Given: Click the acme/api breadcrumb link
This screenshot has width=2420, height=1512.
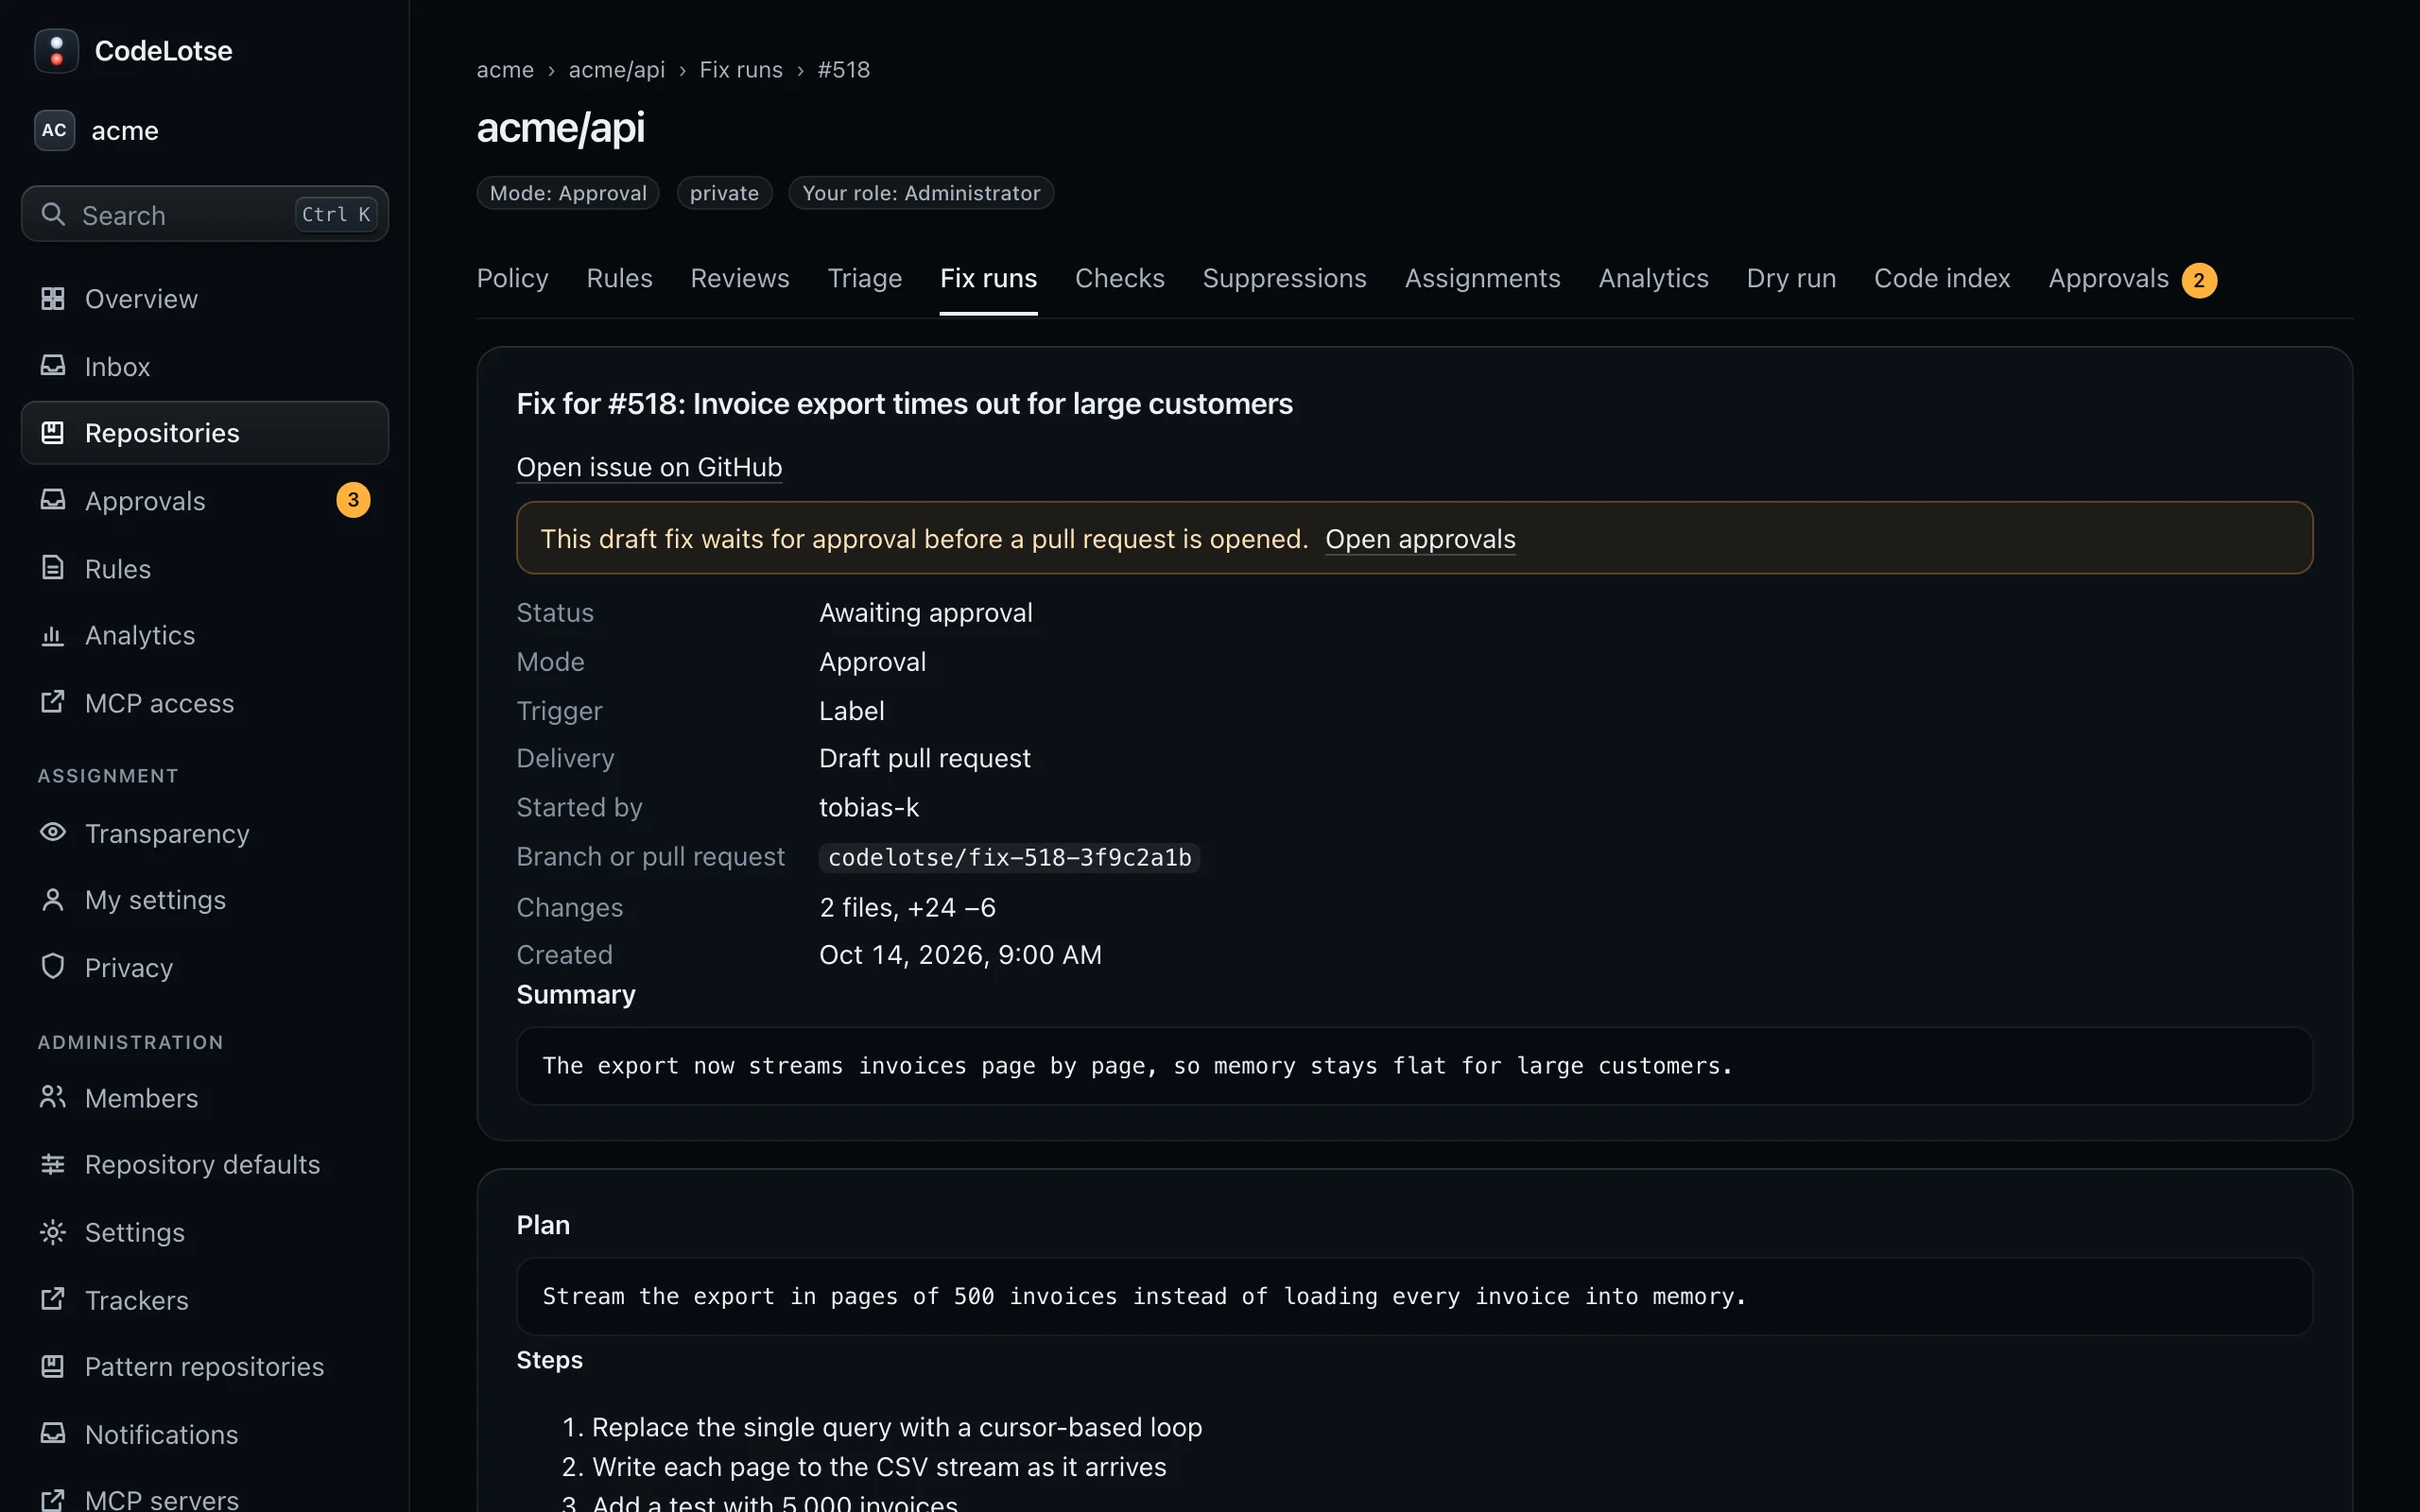Looking at the screenshot, I should pos(616,70).
